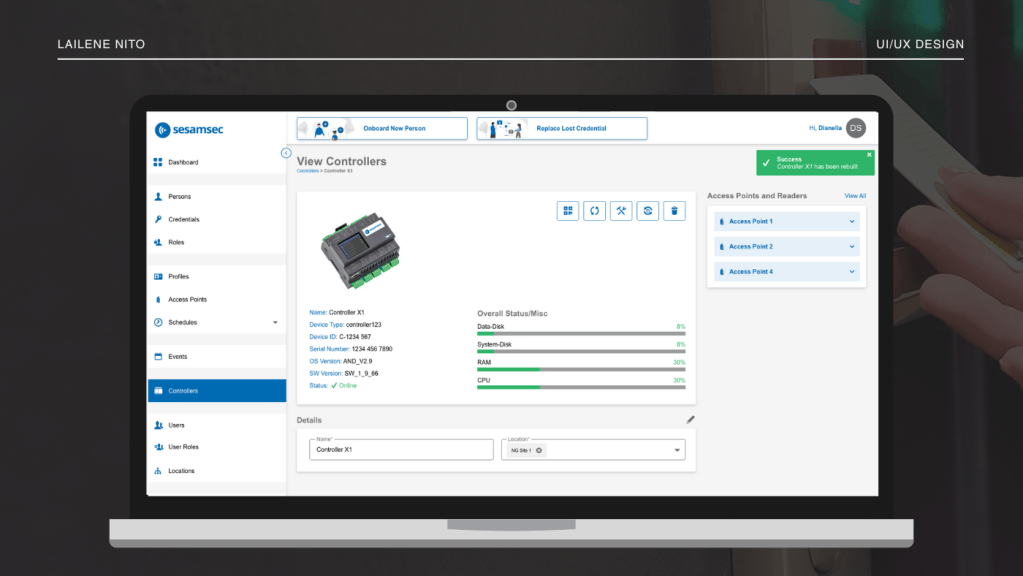Click the View All link

pos(855,196)
